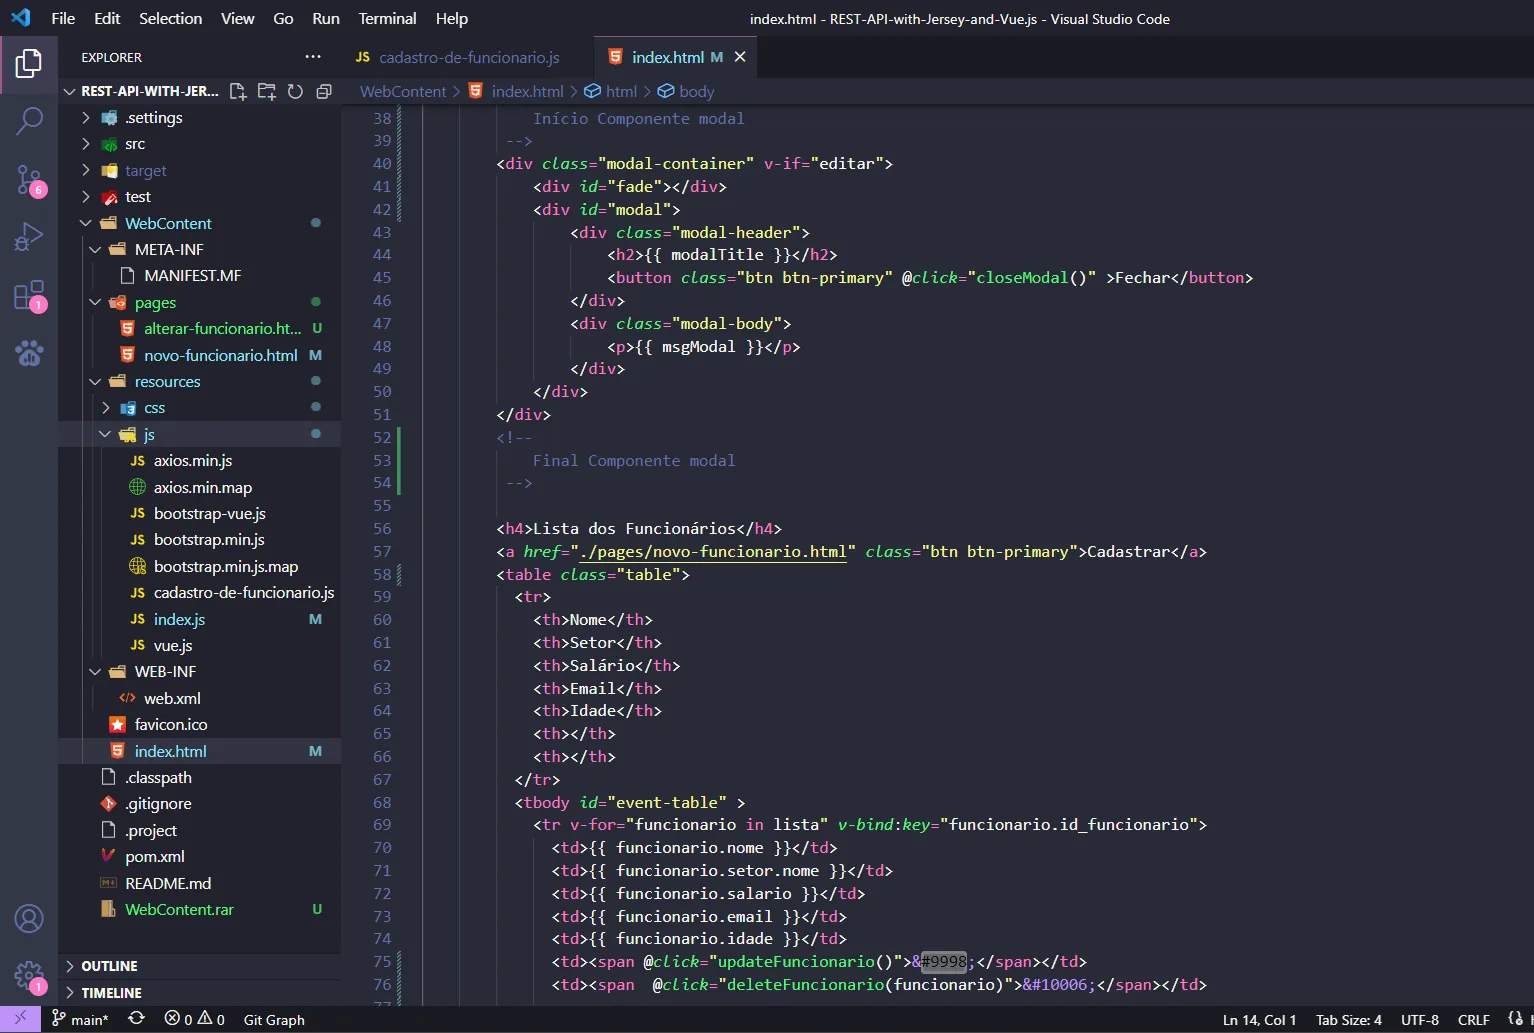Expand the css folder
Viewport: 1534px width, 1033px height.
[x=154, y=408]
